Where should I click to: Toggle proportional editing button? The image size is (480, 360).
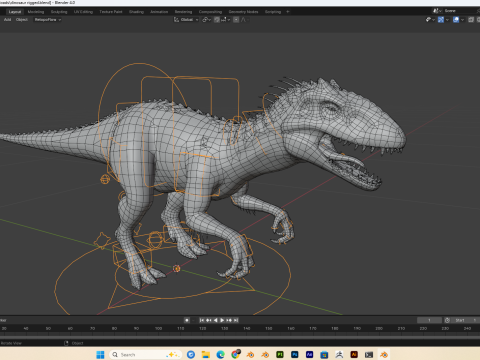[x=236, y=20]
